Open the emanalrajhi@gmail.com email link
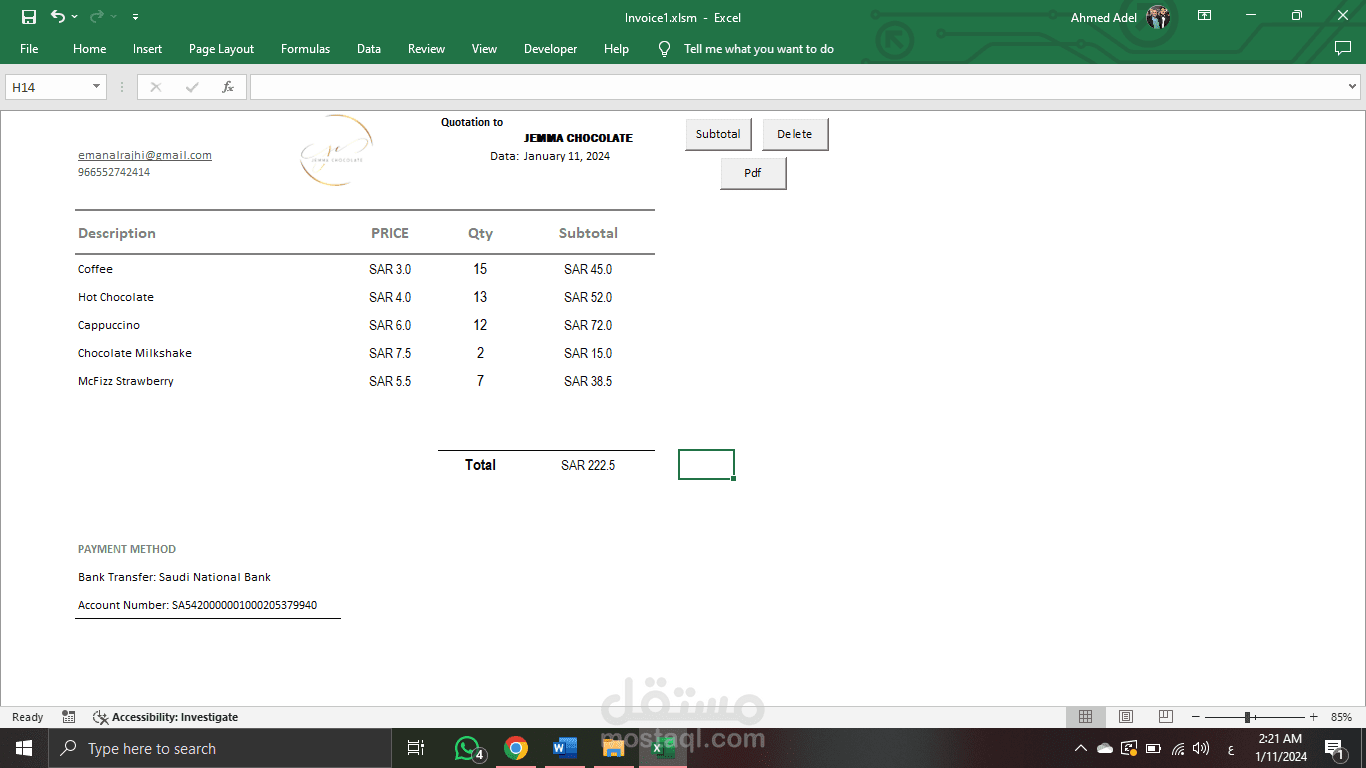The width and height of the screenshot is (1366, 768). coord(145,155)
